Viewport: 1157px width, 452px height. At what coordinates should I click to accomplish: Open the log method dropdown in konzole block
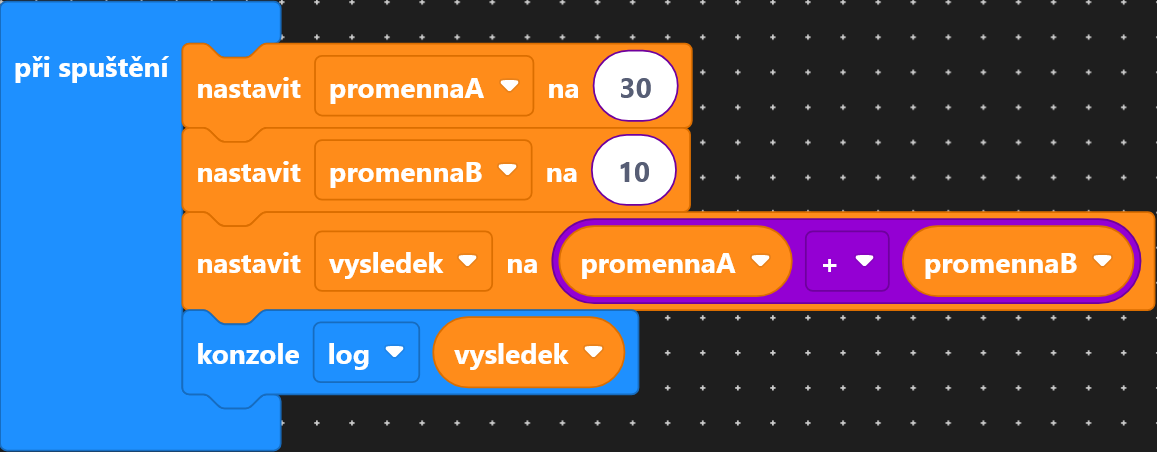click(x=366, y=352)
